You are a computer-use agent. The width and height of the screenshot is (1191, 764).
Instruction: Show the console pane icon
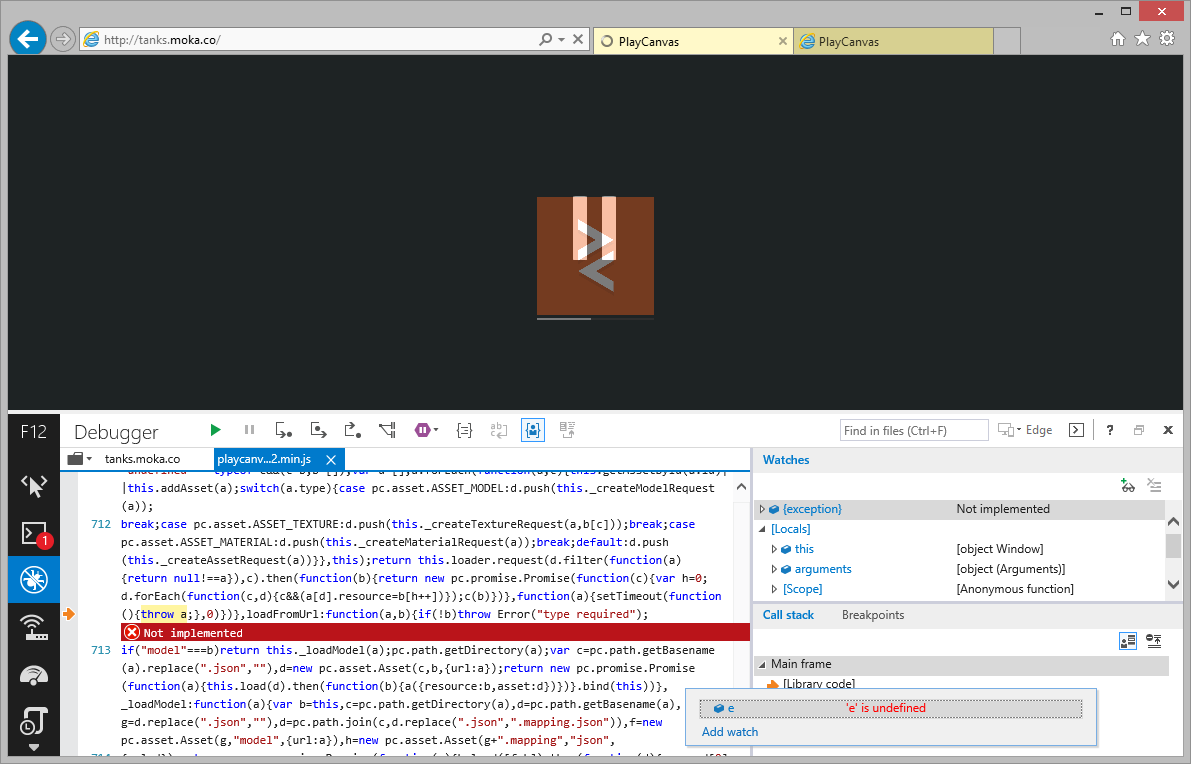[1076, 431]
